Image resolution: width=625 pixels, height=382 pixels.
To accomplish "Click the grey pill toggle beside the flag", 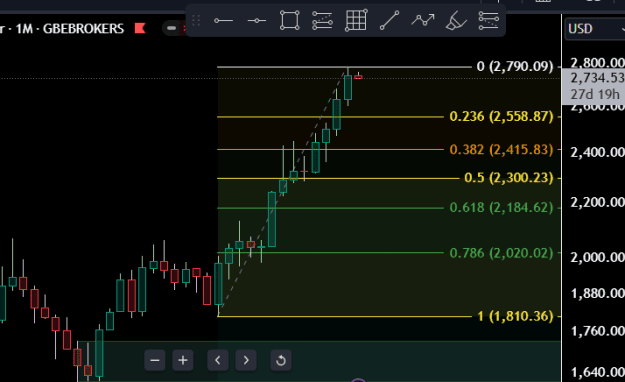I will (x=171, y=28).
